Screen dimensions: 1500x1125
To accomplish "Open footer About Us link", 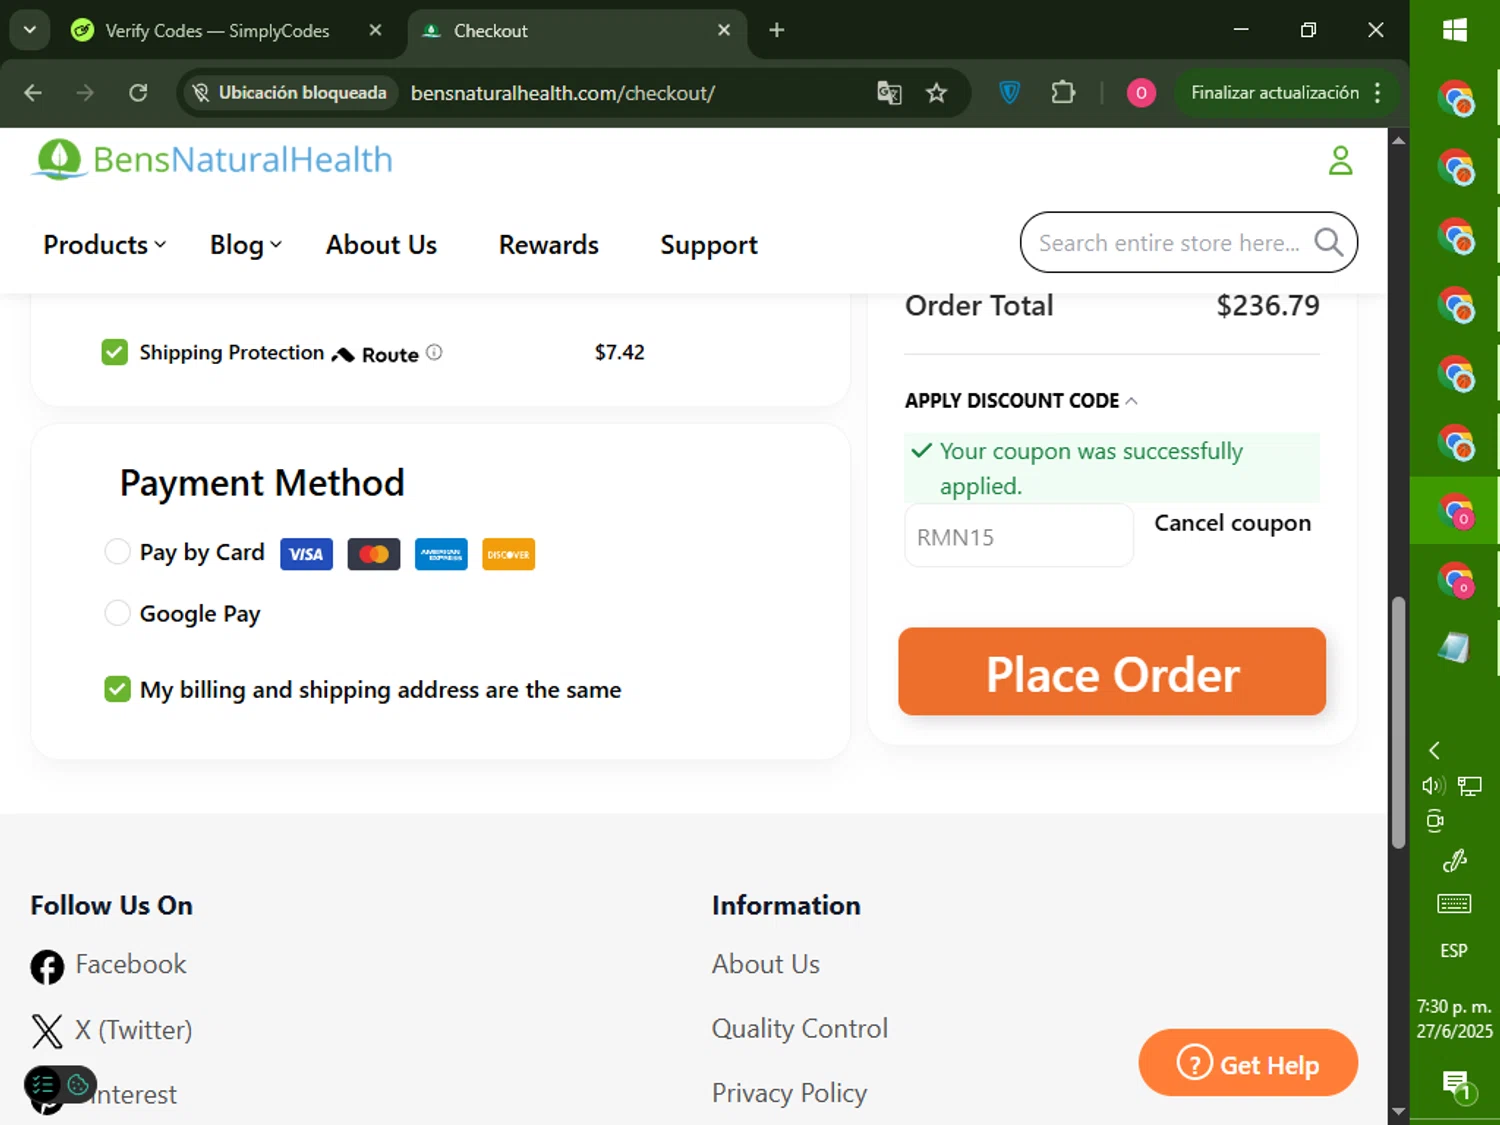I will (765, 964).
